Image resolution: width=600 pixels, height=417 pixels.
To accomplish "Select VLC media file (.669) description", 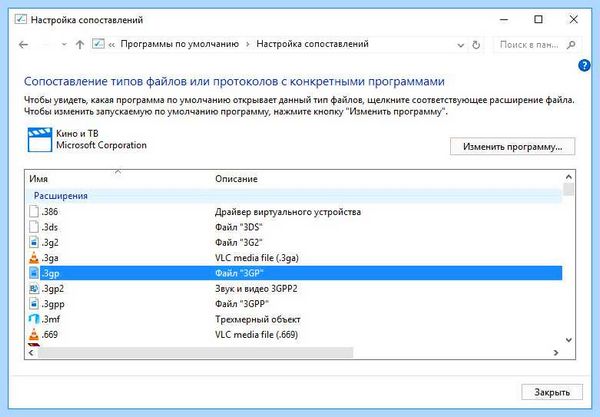I will pyautogui.click(x=256, y=334).
